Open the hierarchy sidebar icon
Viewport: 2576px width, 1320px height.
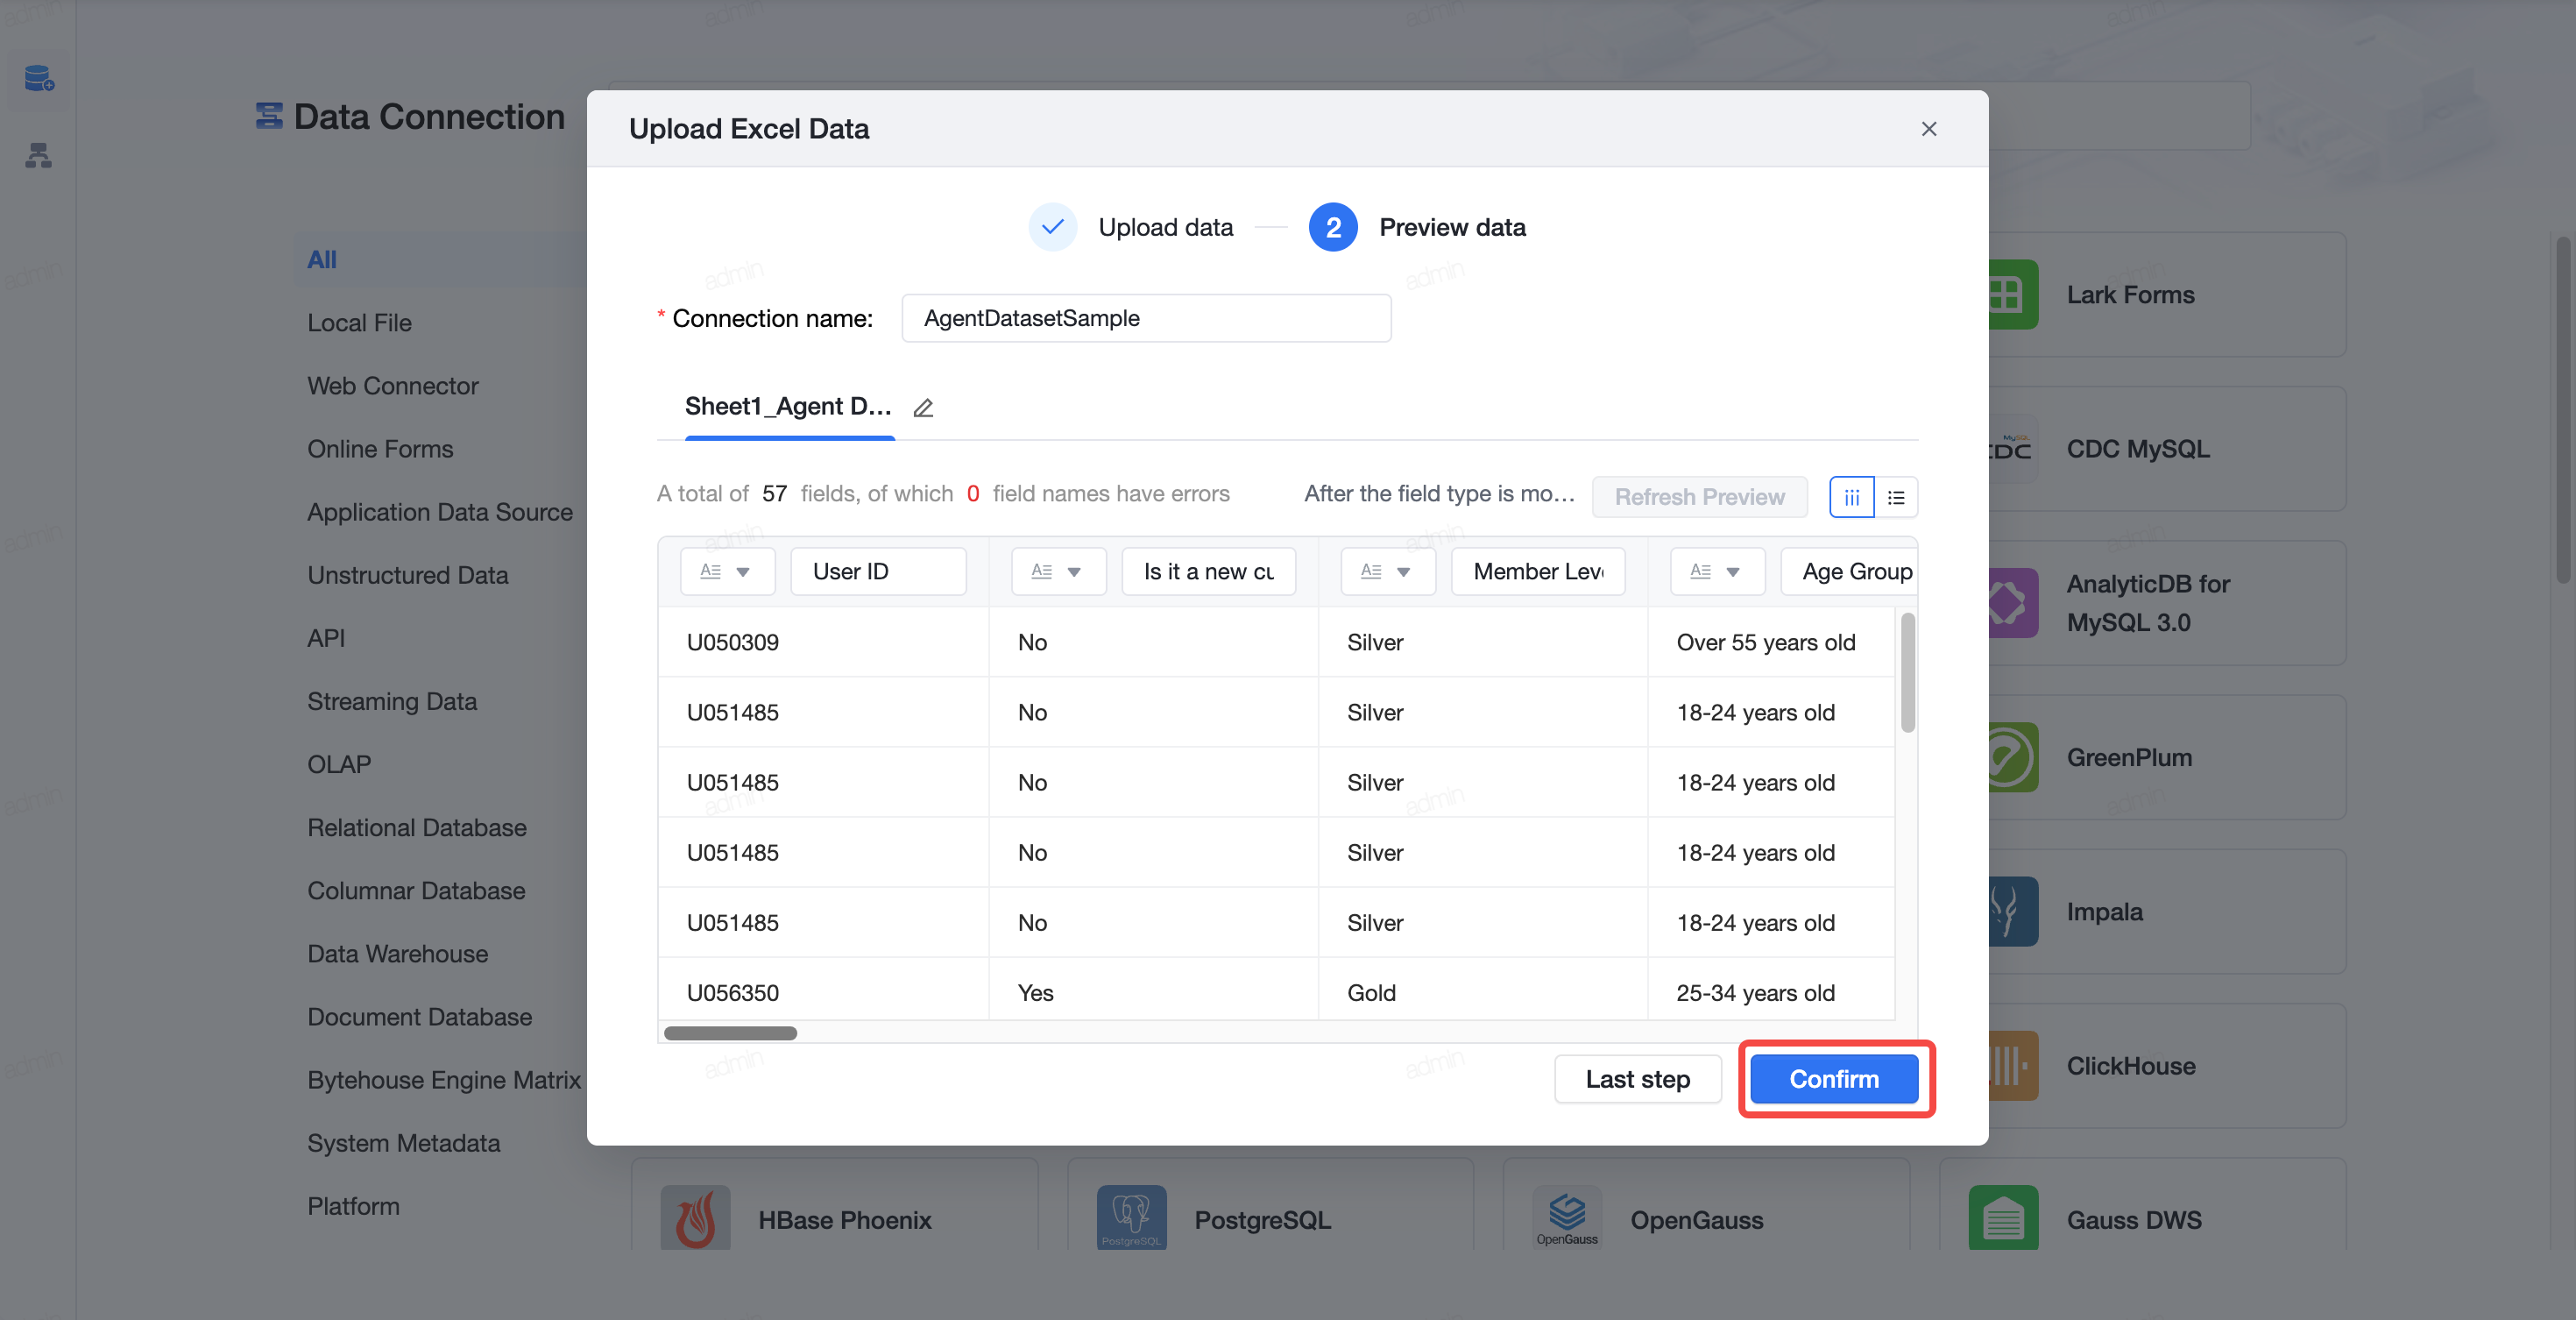point(39,155)
